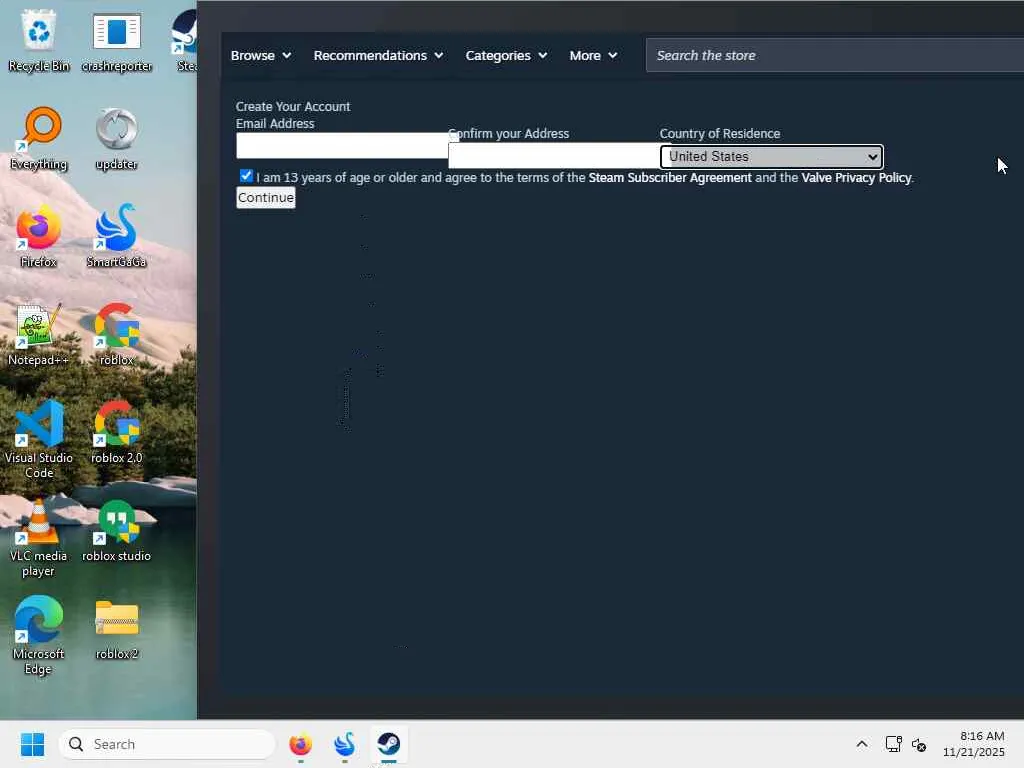The image size is (1024, 768).
Task: Select the crashreporter desktop icon
Action: pos(116,40)
